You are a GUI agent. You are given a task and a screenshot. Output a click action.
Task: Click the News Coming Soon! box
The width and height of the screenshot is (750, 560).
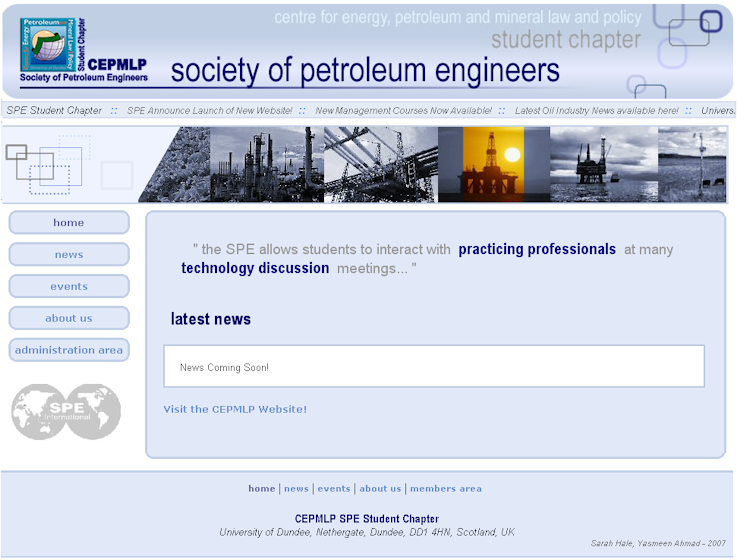[x=434, y=366]
